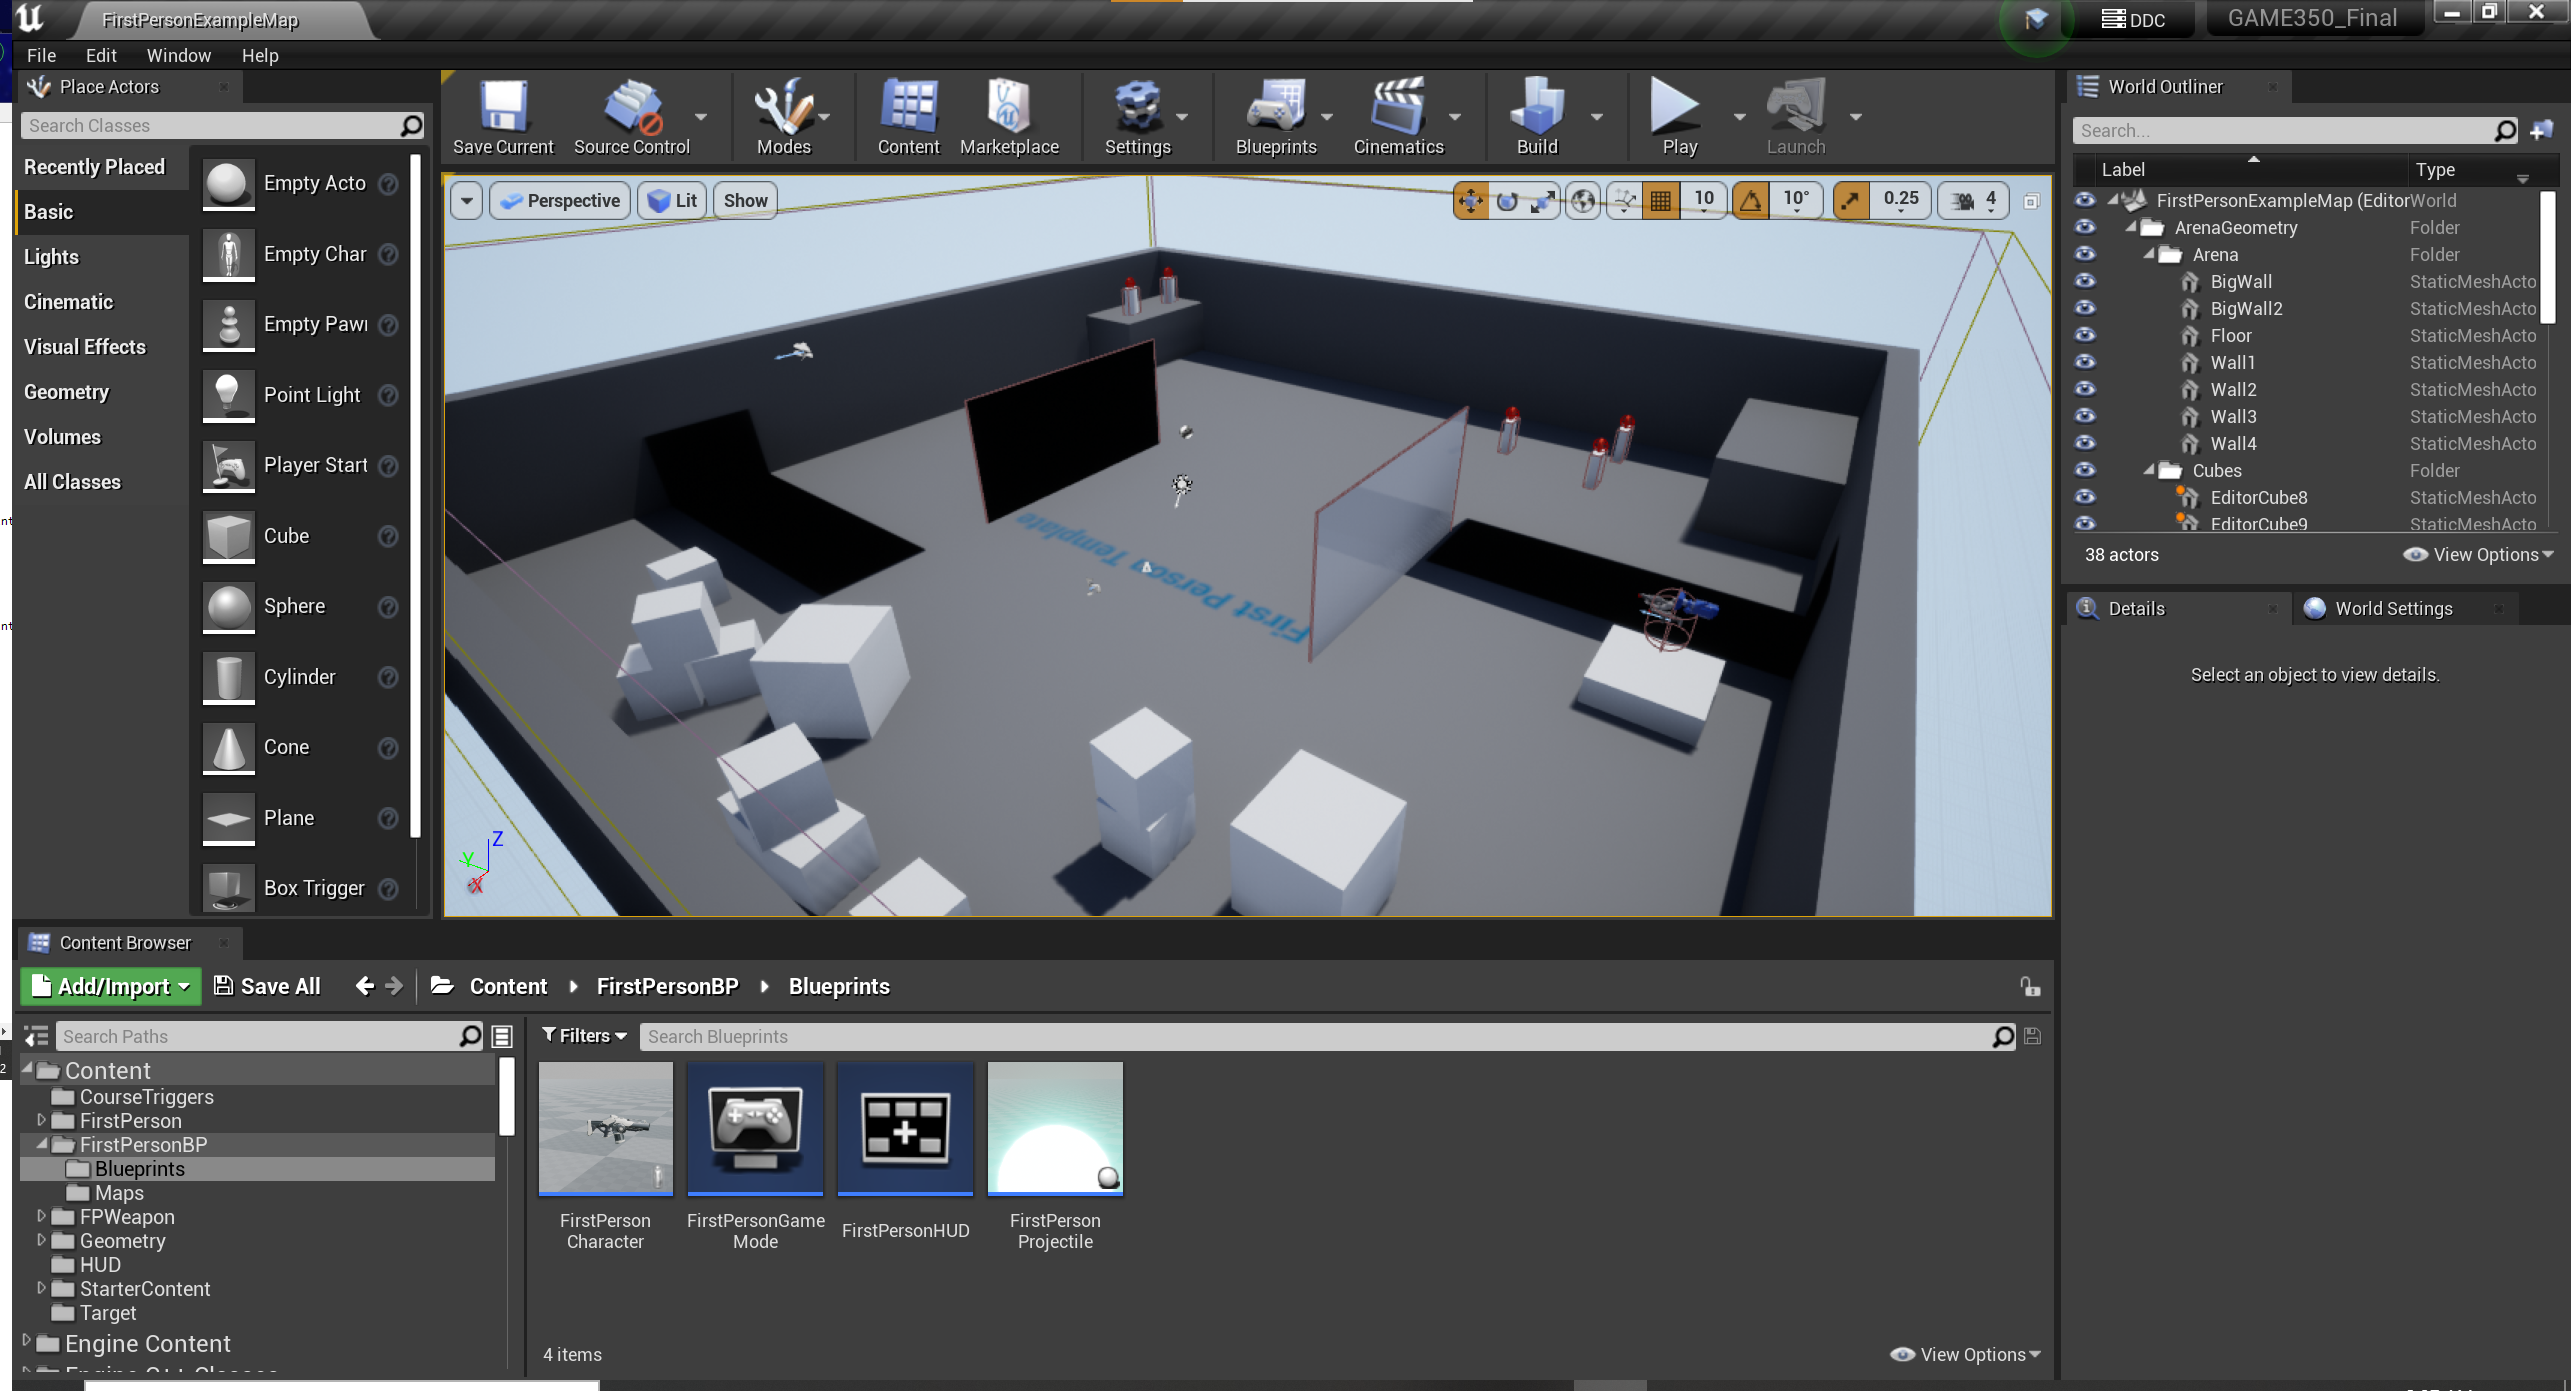
Task: Click the Save All button
Action: coord(267,987)
